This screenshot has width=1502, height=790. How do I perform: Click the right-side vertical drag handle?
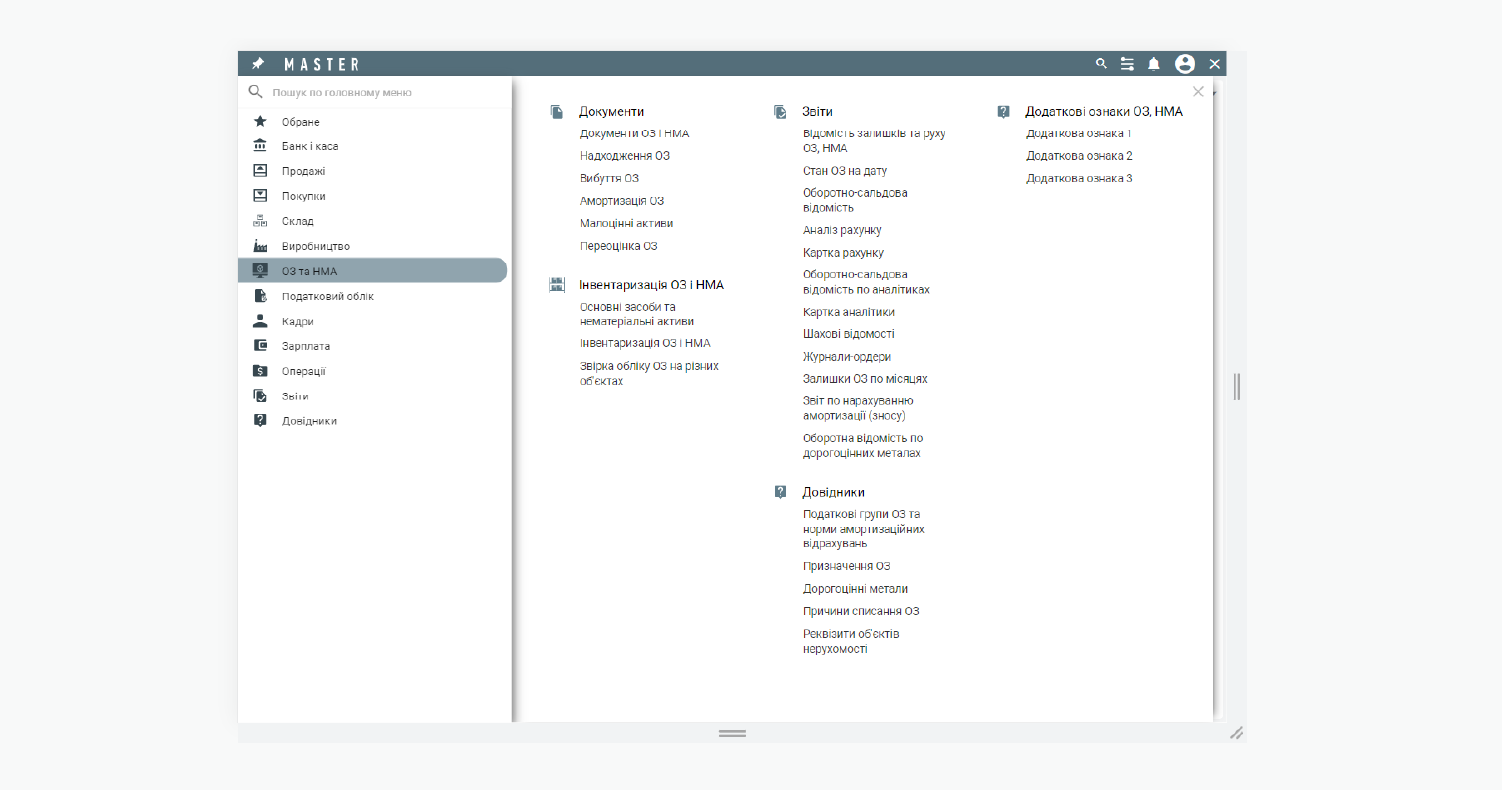click(x=1237, y=386)
